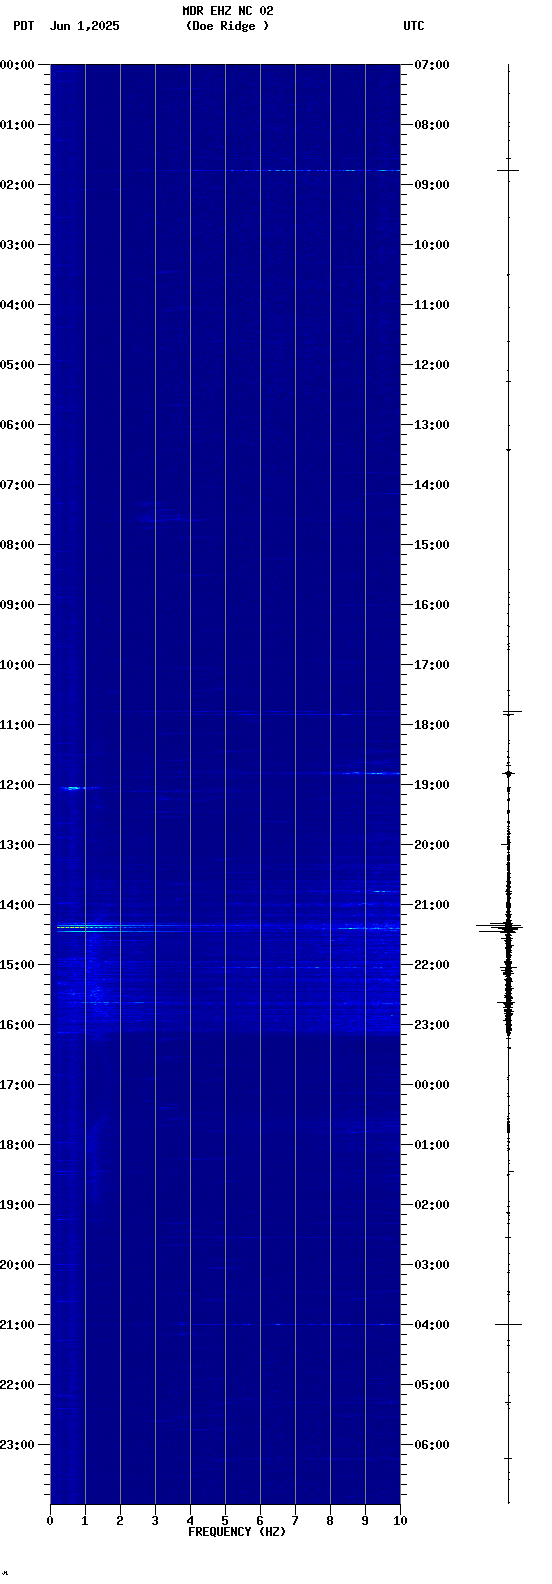
Task: Click the 'FREQUENCY (HZ)' axis label
Action: pos(237,1532)
